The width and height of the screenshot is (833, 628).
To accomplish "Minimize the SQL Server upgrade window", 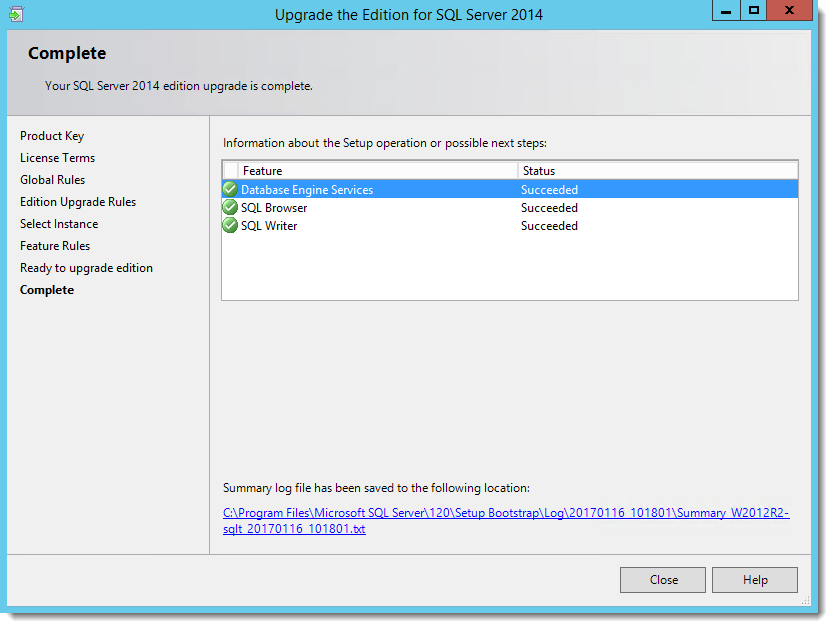I will pyautogui.click(x=726, y=11).
